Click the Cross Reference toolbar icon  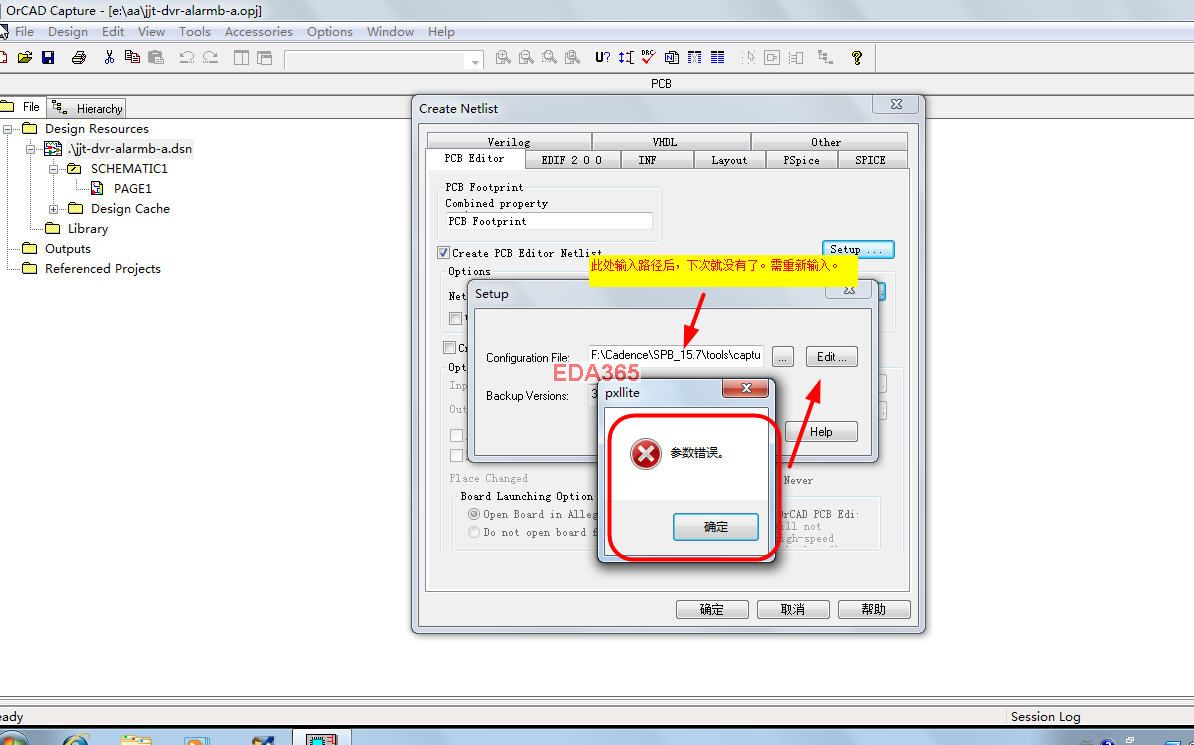[694, 57]
